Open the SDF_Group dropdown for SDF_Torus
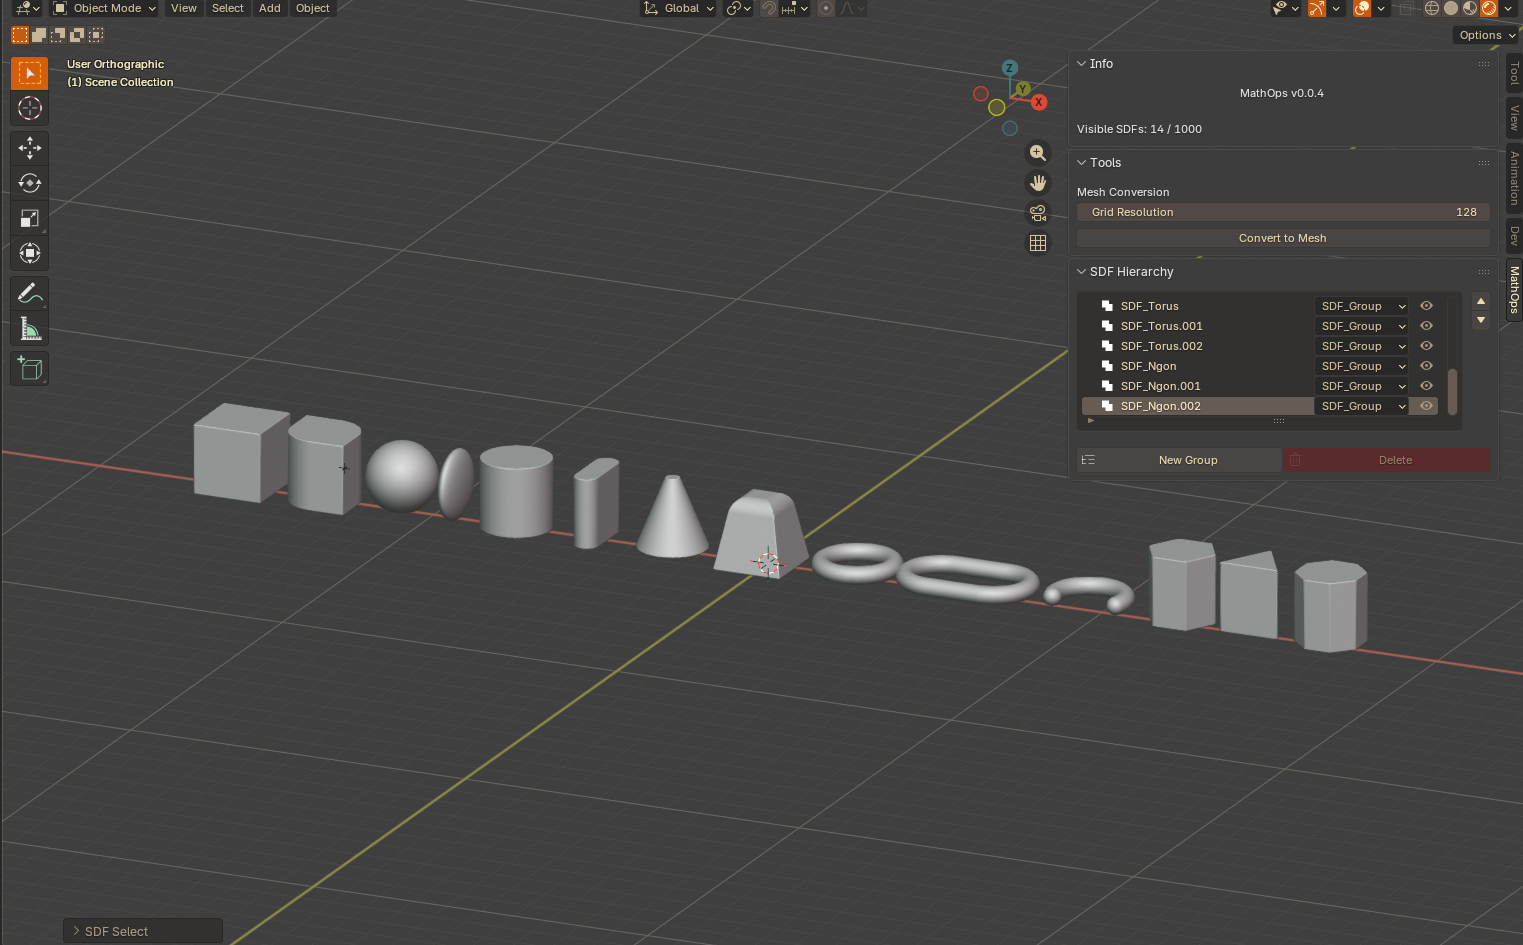The image size is (1523, 945). (1362, 306)
